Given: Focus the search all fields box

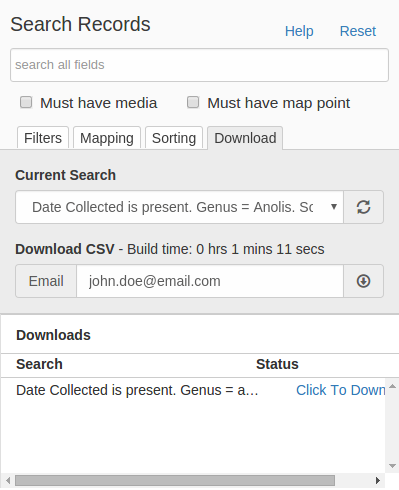Looking at the screenshot, I should [x=199, y=65].
